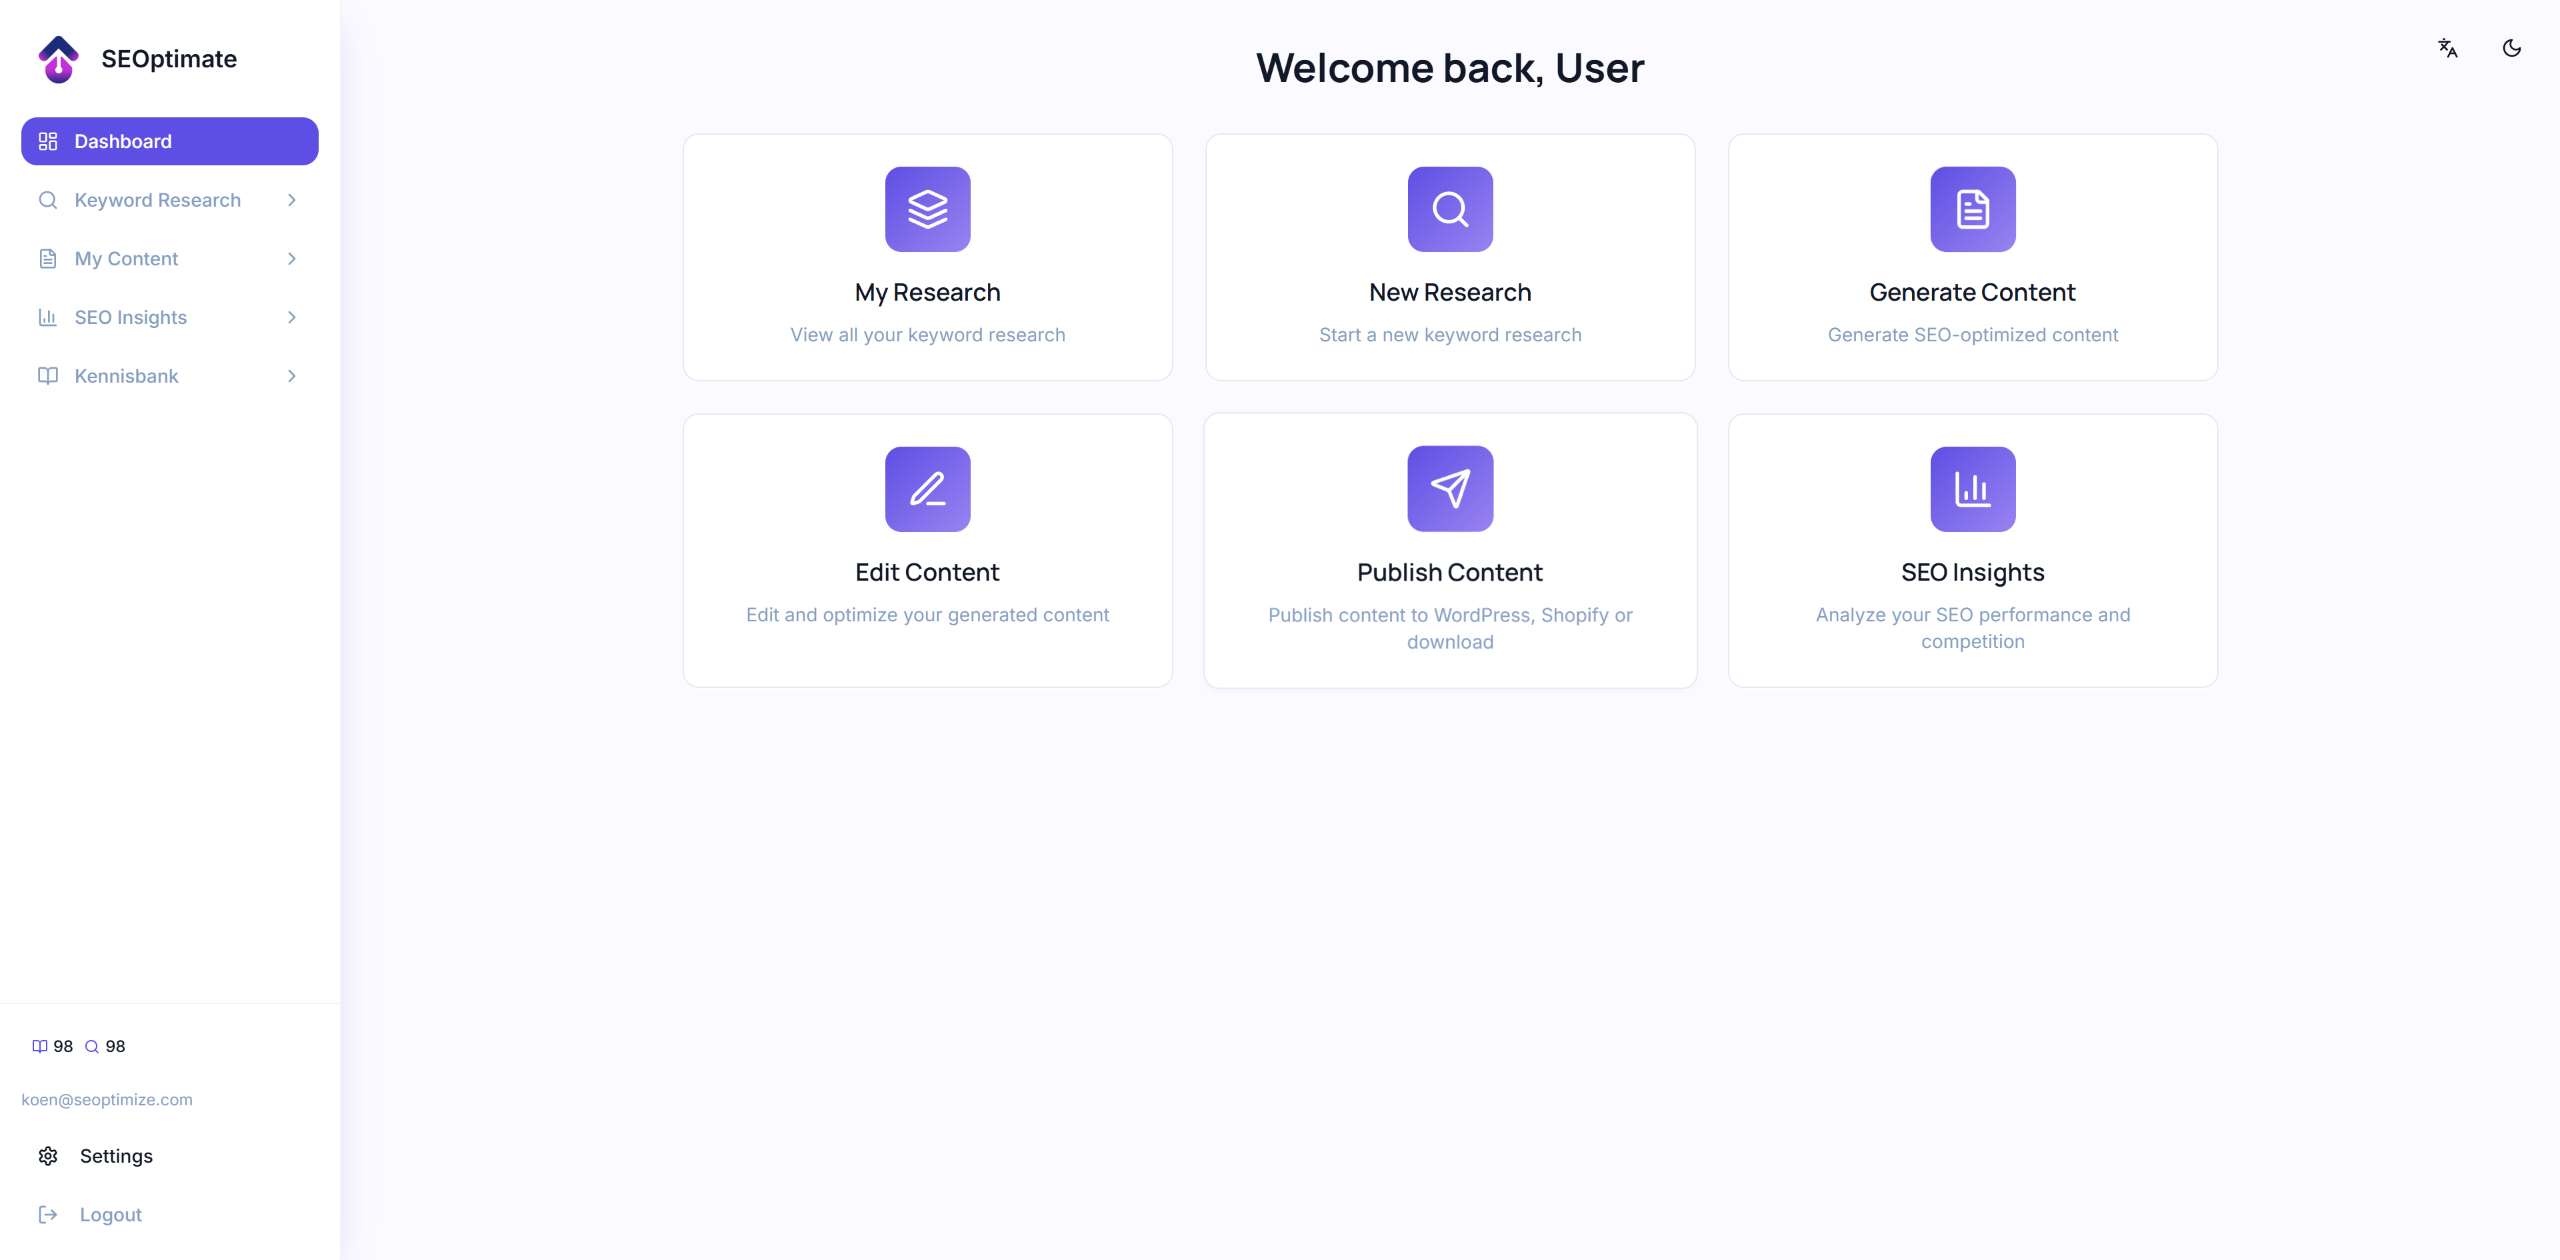Click the Generate Content document icon
This screenshot has width=2560, height=1260.
1972,209
